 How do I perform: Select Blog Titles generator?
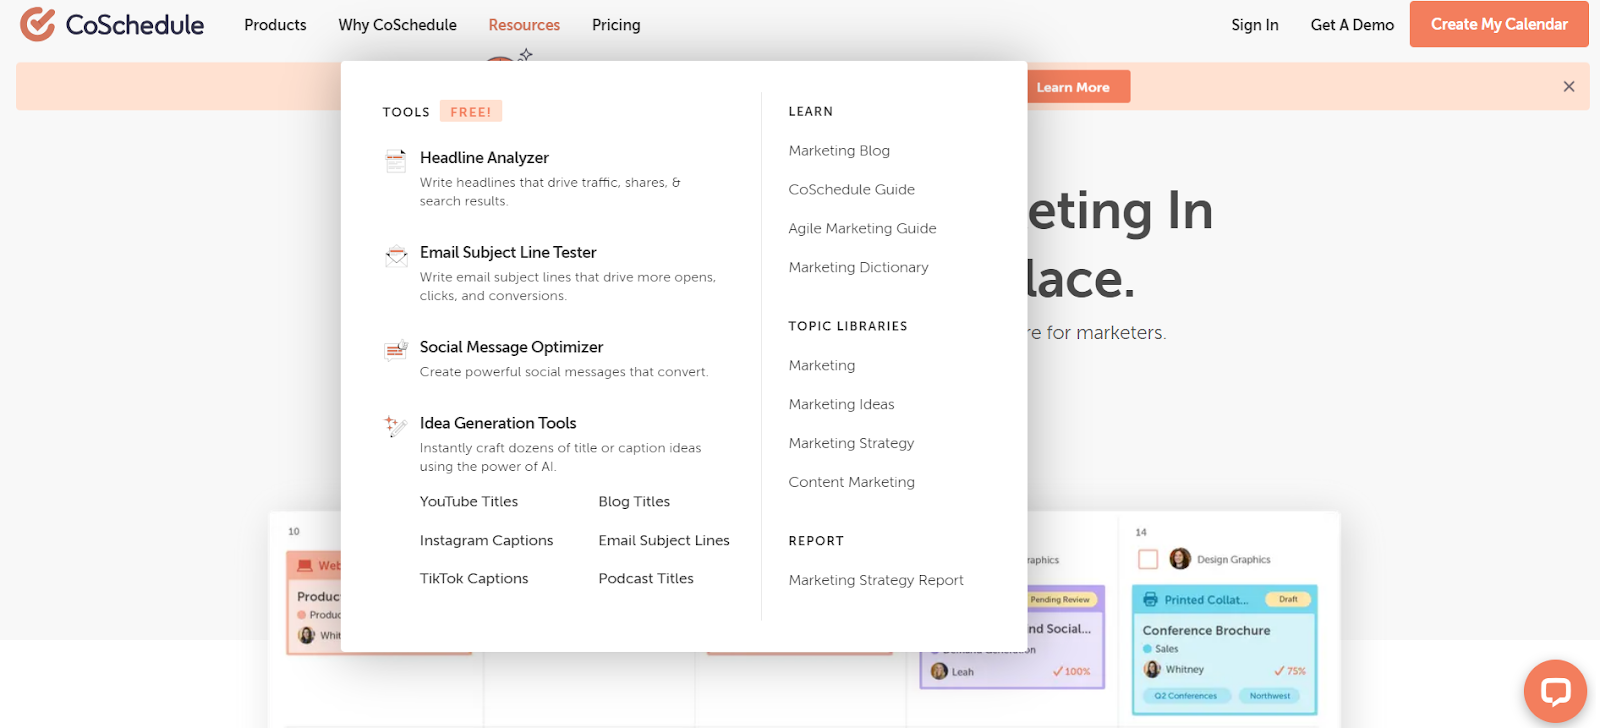click(x=634, y=501)
